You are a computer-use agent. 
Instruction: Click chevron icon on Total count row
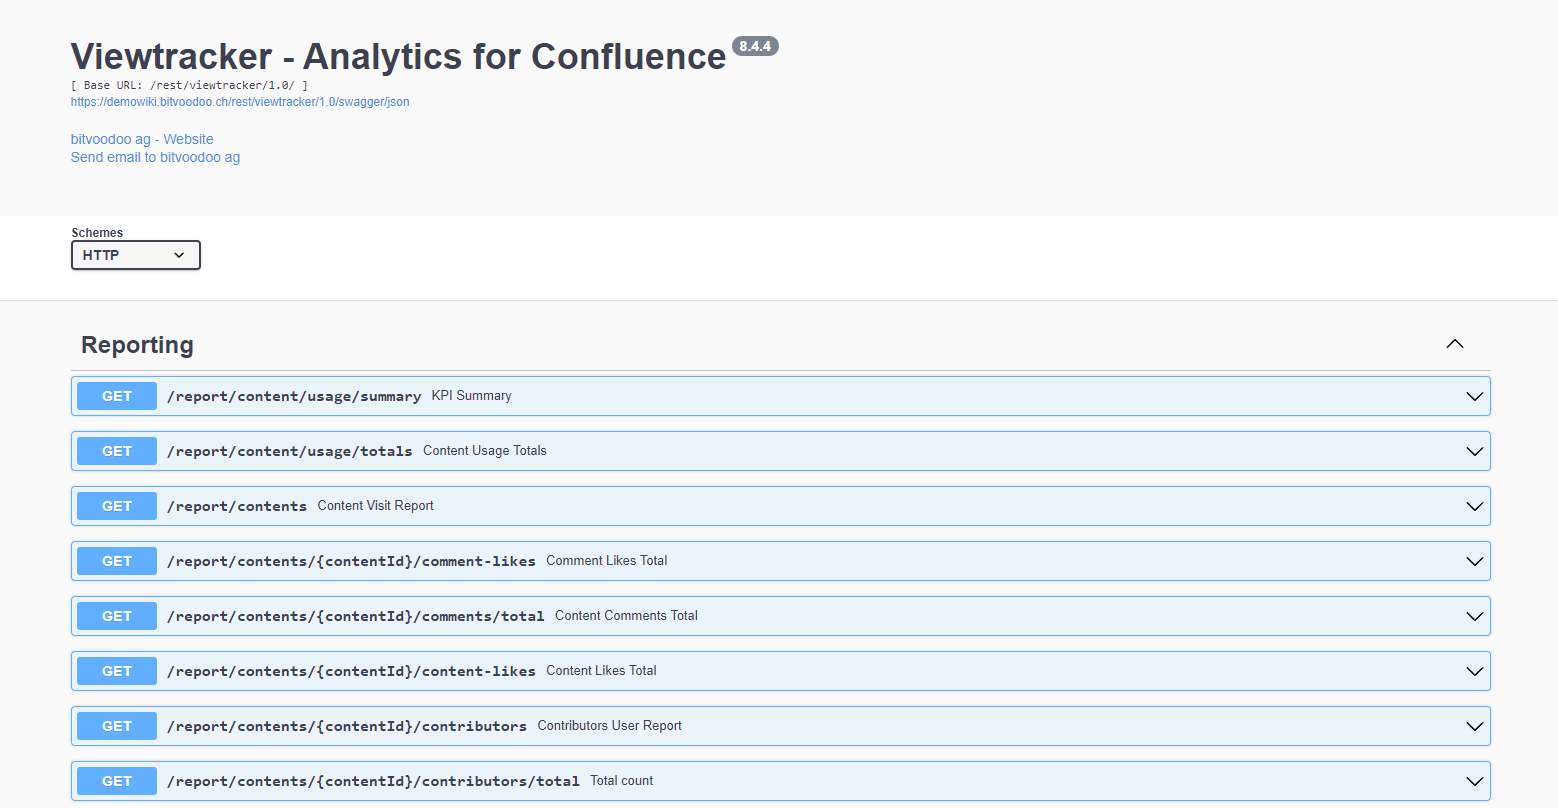click(1473, 781)
